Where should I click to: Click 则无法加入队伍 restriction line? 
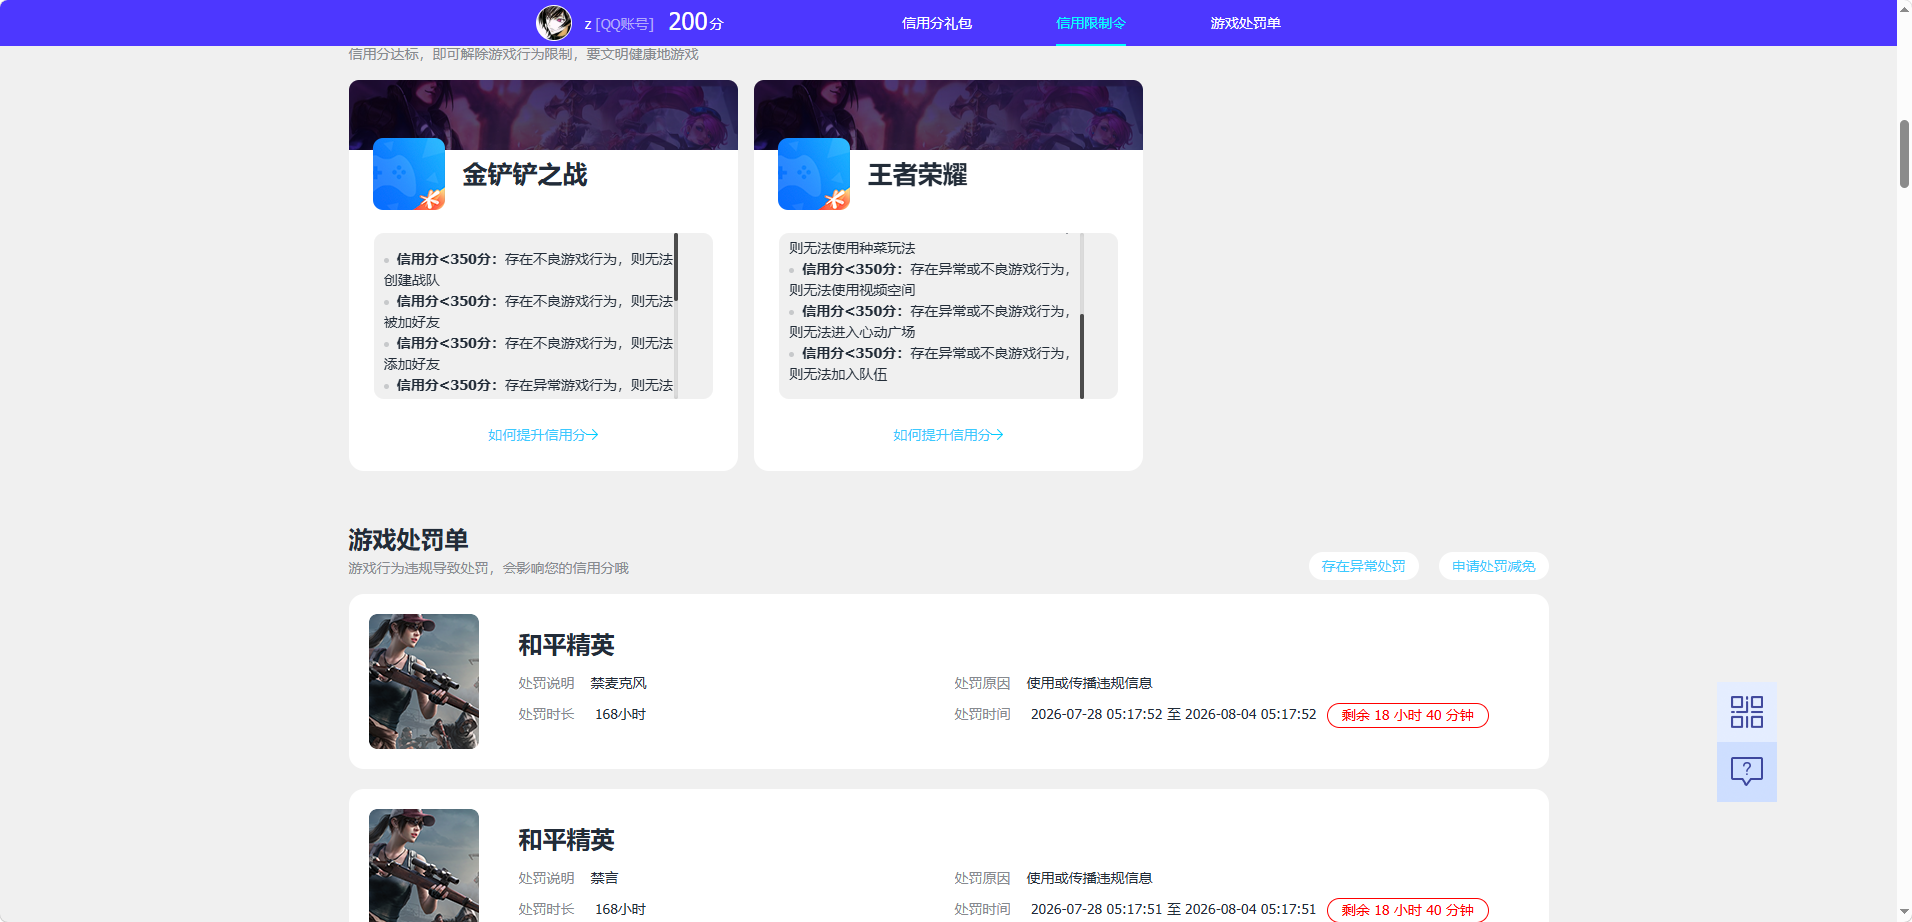(x=838, y=374)
